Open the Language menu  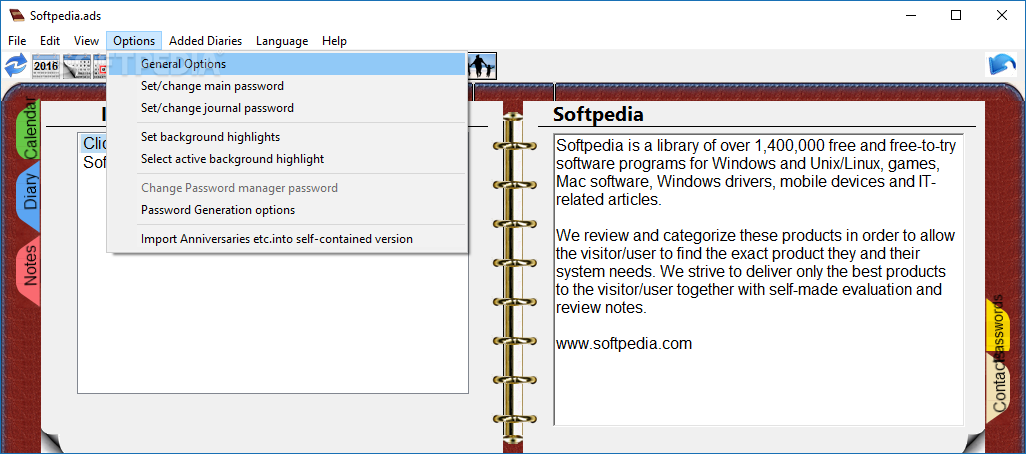[x=282, y=41]
